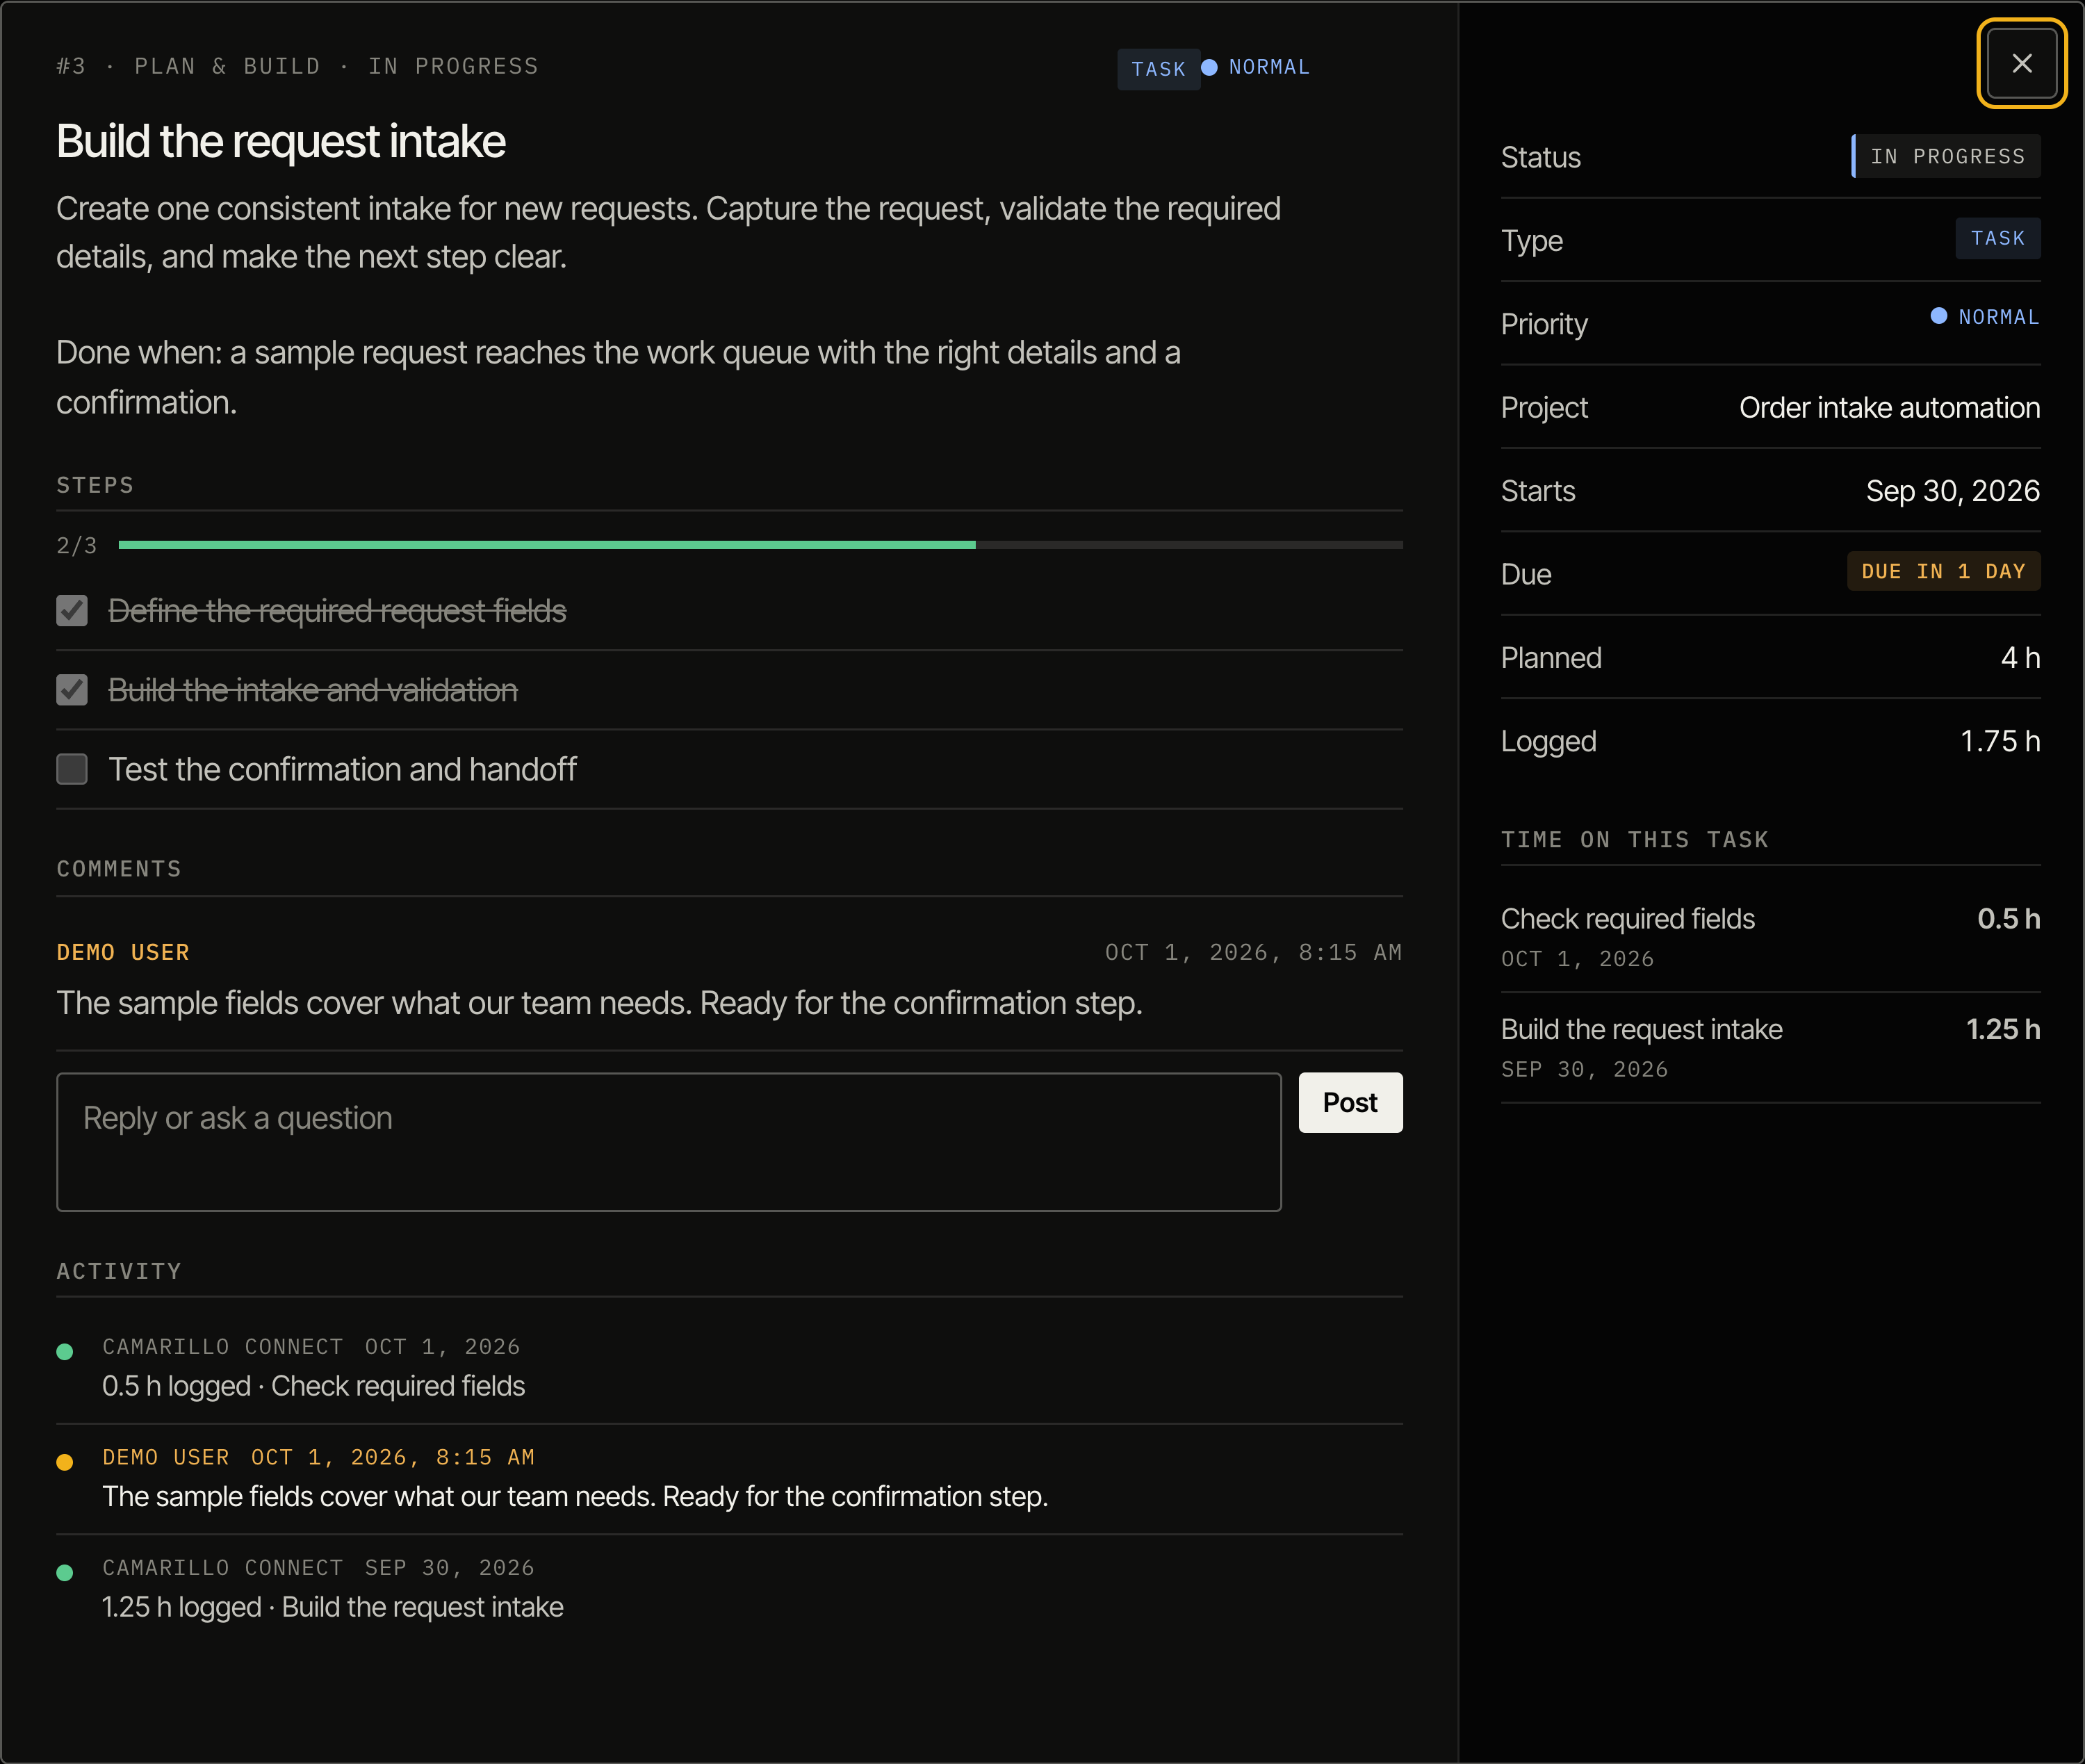Click the green dot beside the SEP 30 activity
This screenshot has width=2085, height=1764.
pyautogui.click(x=65, y=1573)
